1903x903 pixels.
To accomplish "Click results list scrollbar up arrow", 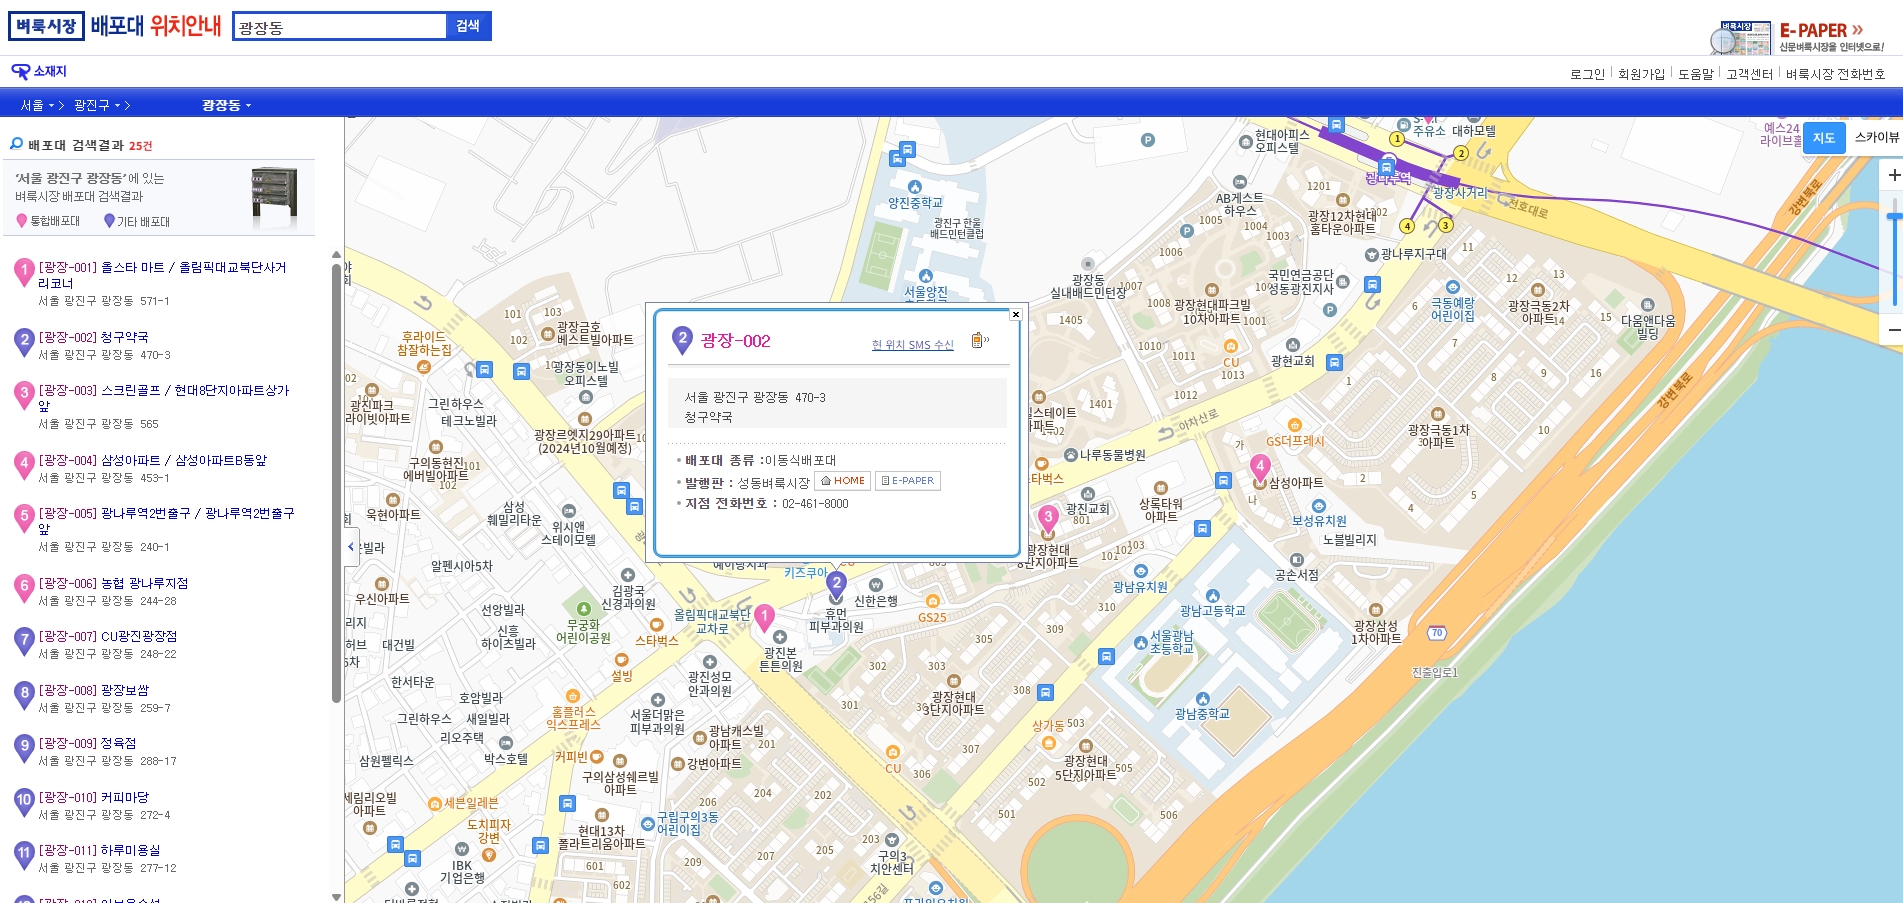I will click(336, 255).
